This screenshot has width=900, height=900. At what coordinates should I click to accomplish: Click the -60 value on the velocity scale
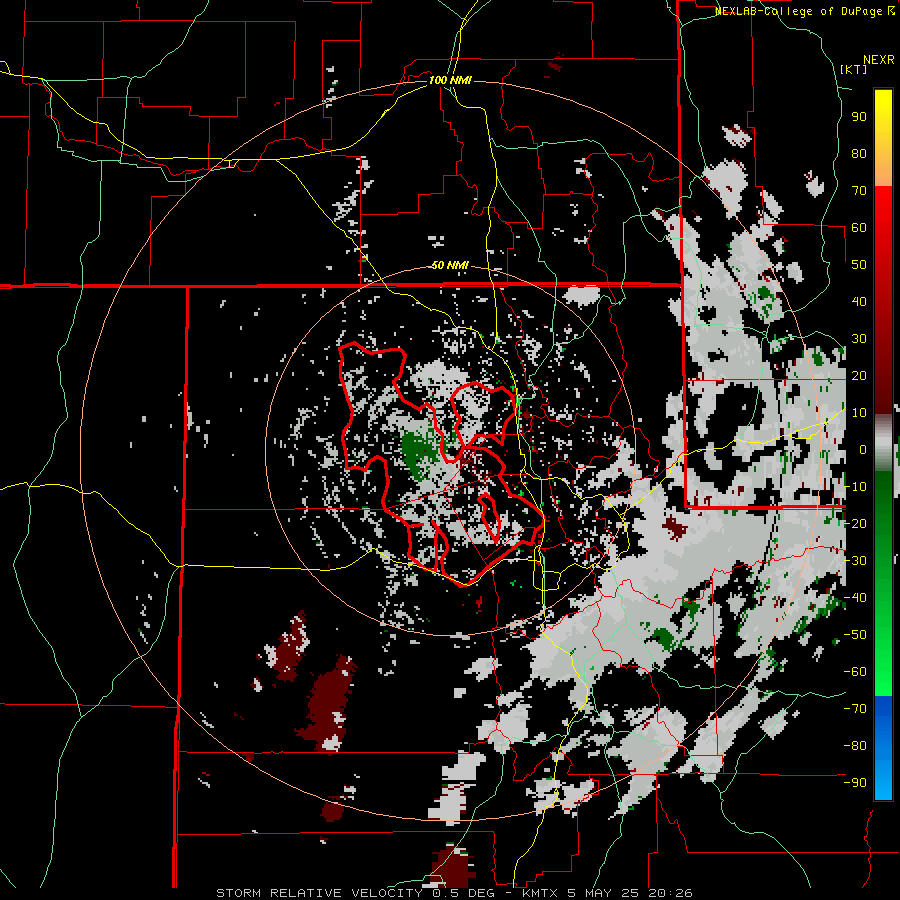point(855,672)
